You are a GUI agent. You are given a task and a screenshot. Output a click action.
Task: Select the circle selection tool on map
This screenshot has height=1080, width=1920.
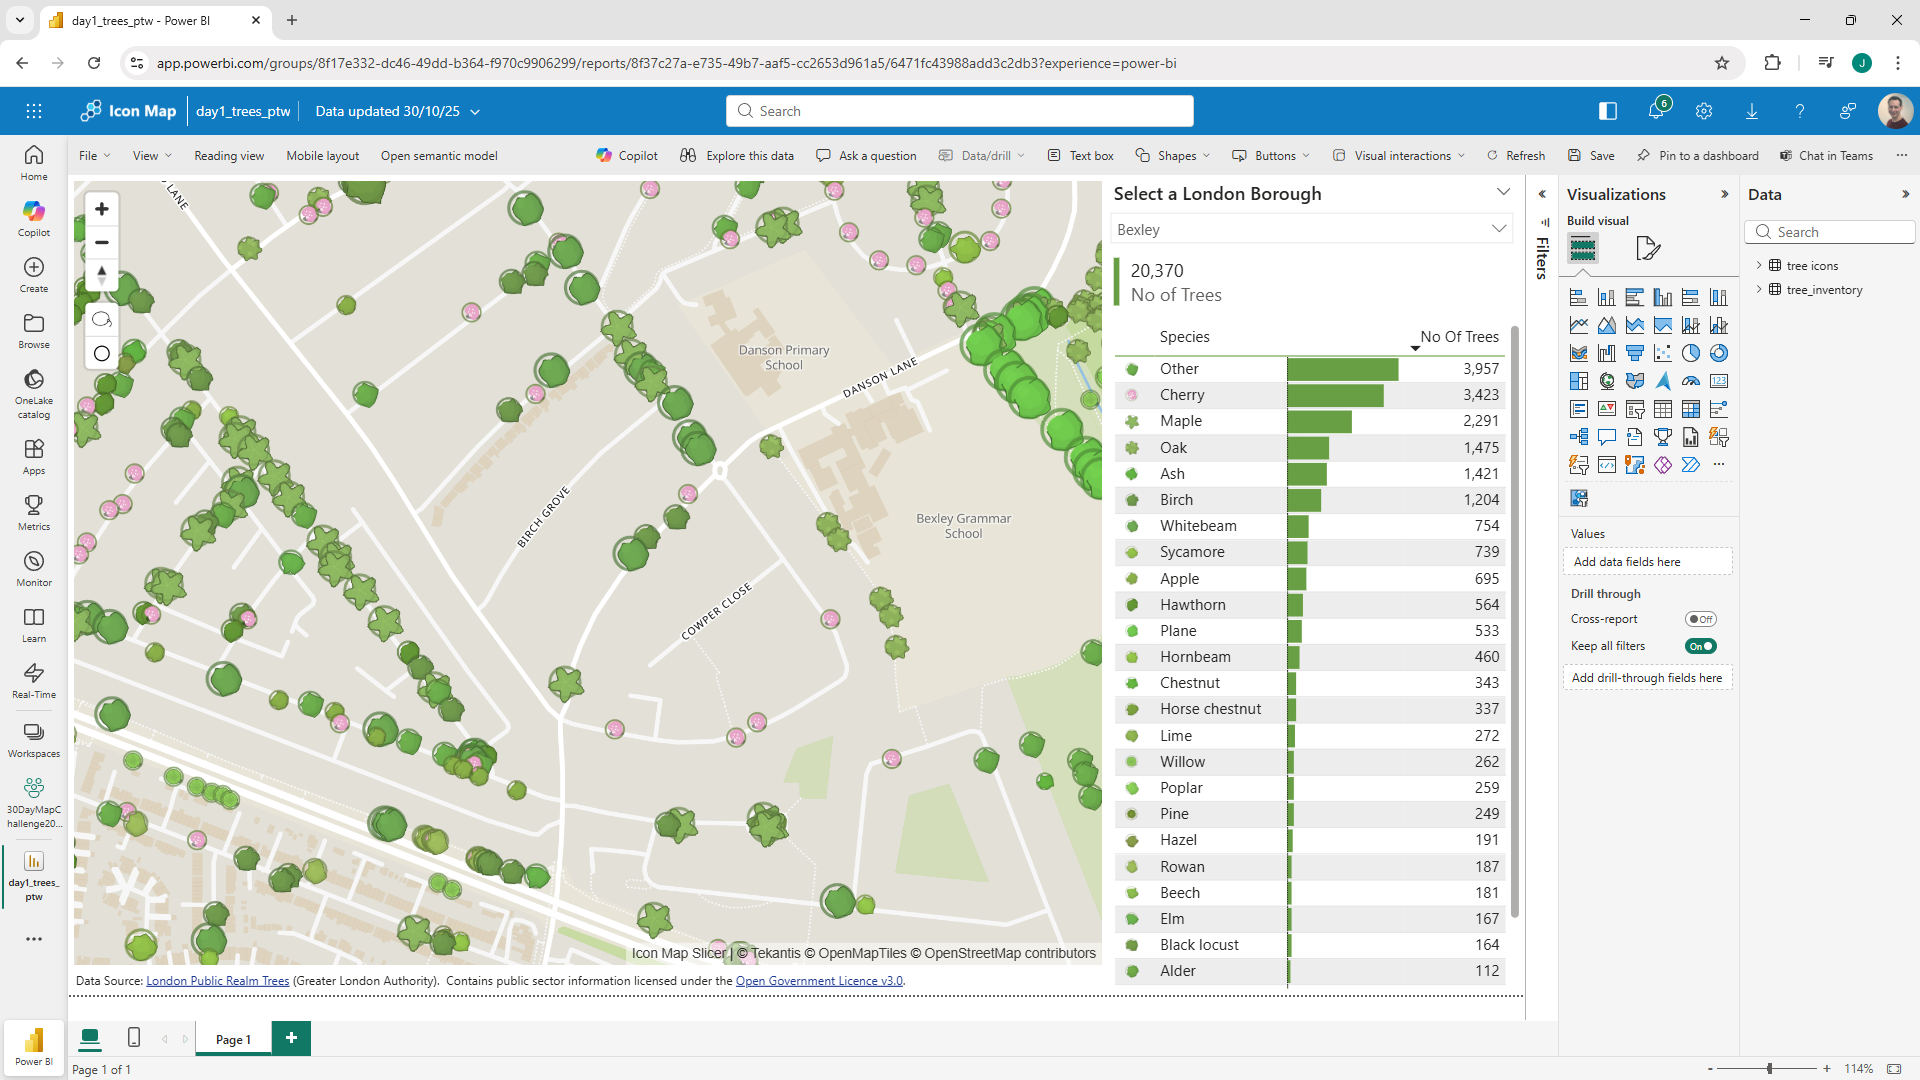pyautogui.click(x=101, y=353)
